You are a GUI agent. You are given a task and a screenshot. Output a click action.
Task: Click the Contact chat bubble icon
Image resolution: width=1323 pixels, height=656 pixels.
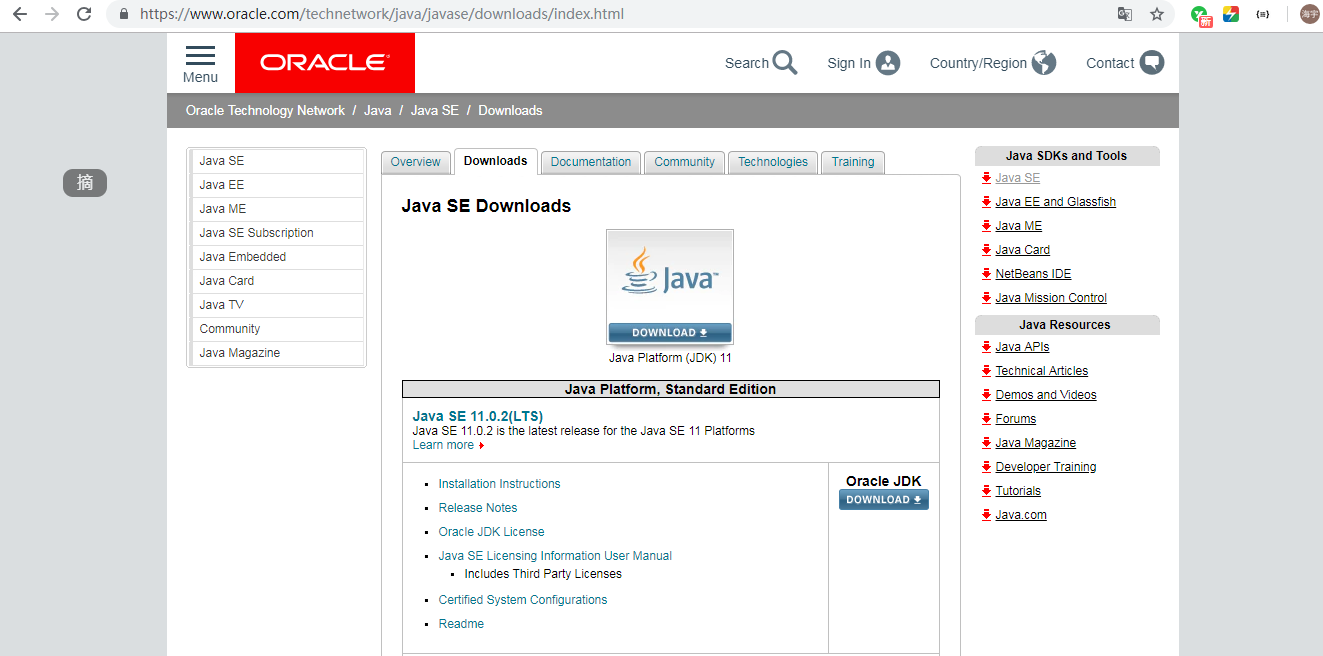(1152, 63)
